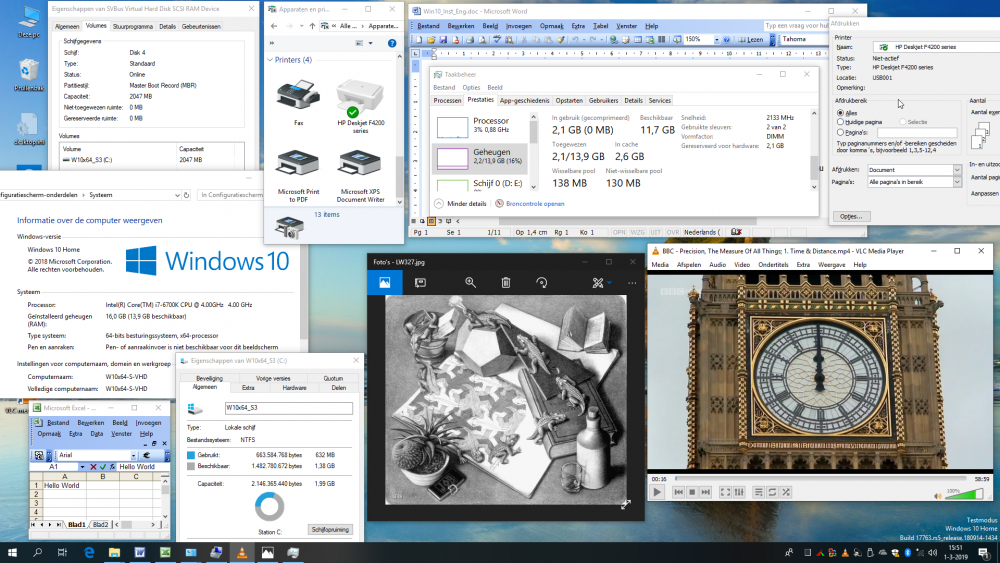Image resolution: width=1000 pixels, height=563 pixels.
Task: Select the Pagina's radio button
Action: 840,132
